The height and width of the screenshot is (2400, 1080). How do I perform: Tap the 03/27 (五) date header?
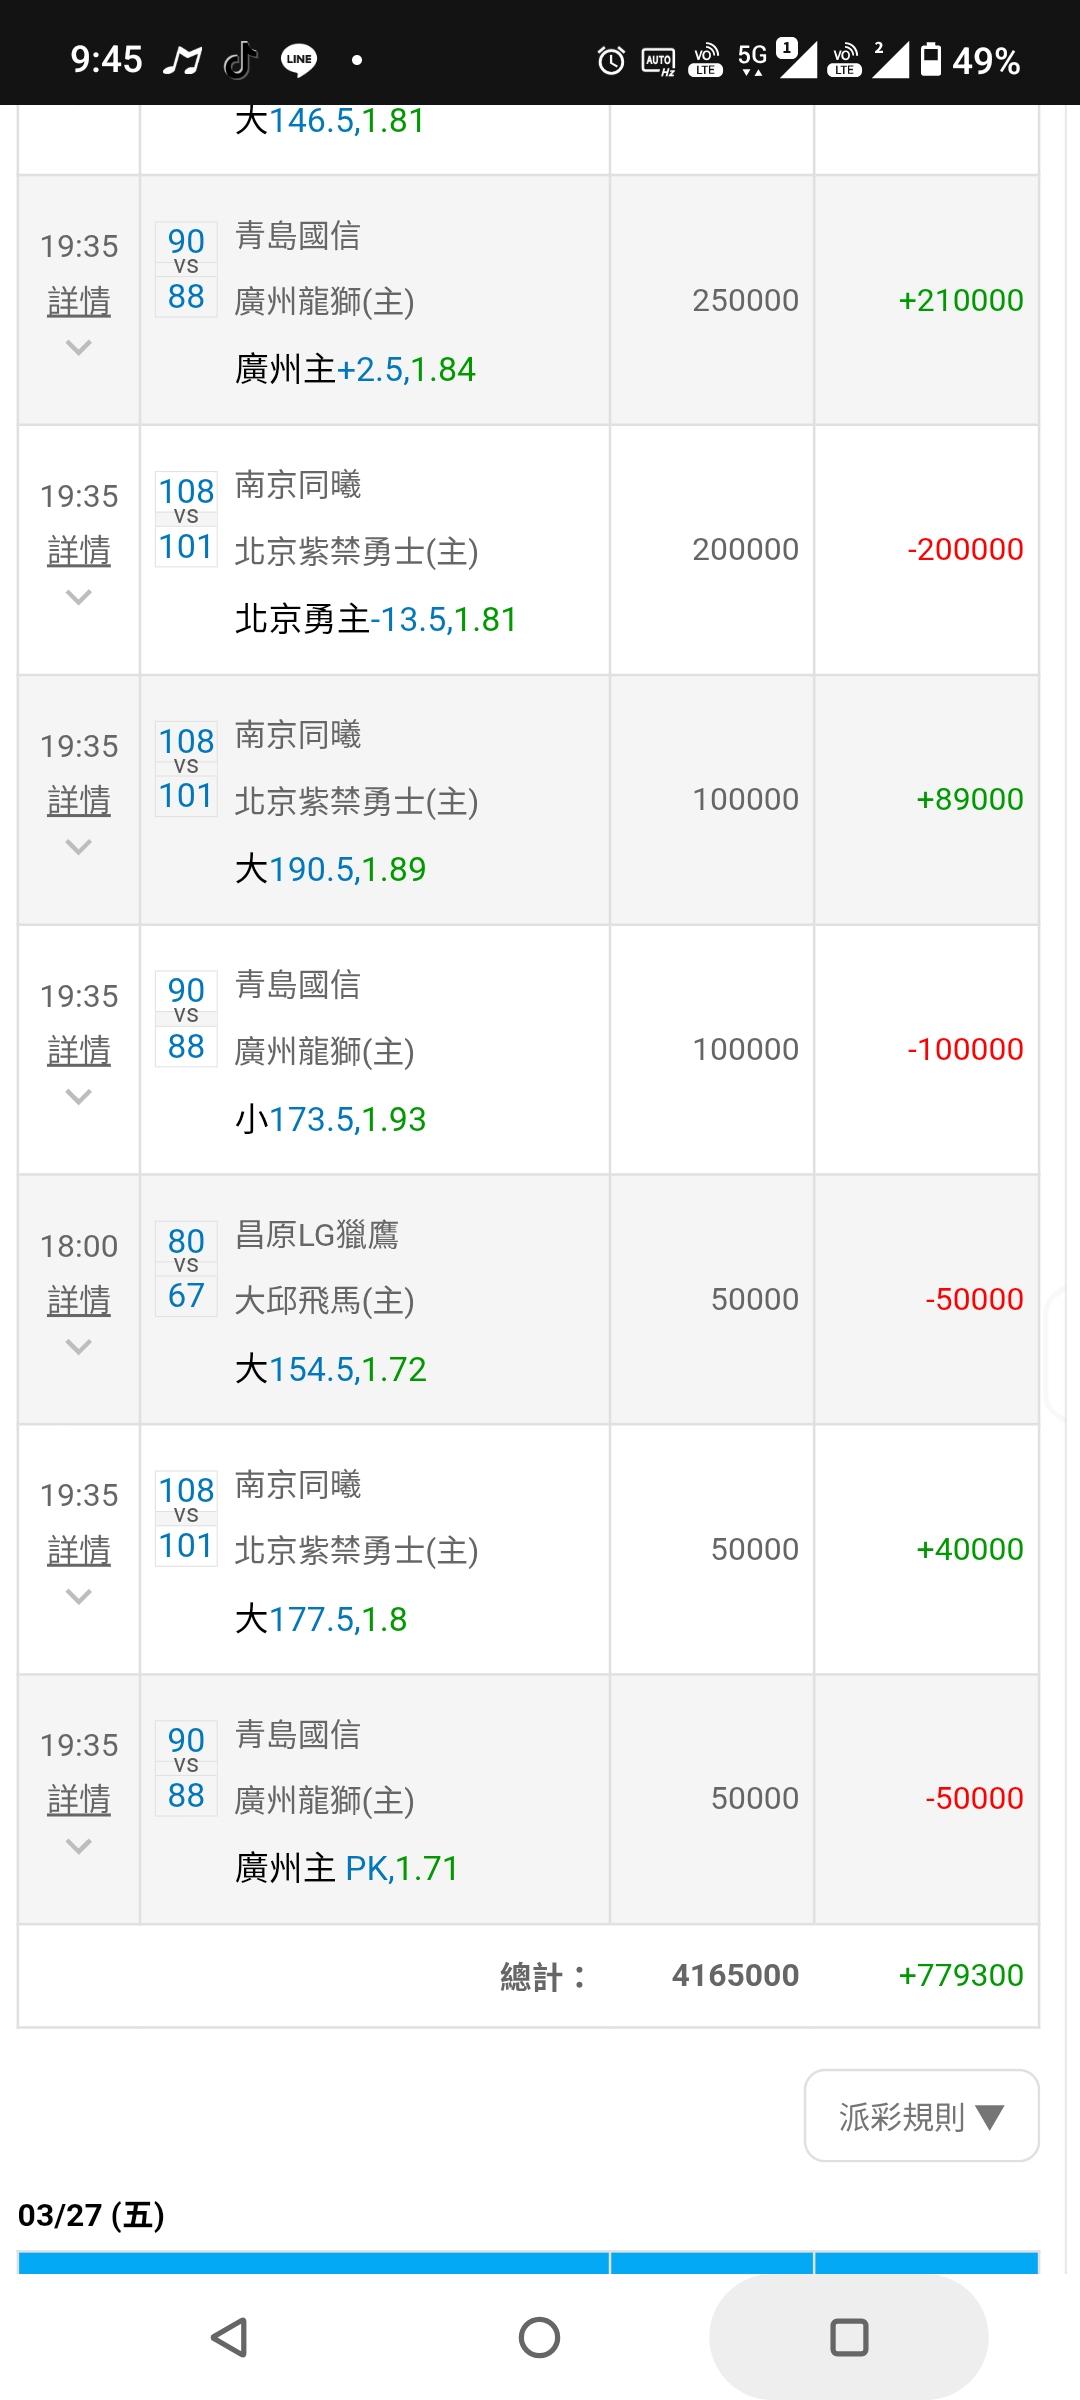coord(91,2215)
